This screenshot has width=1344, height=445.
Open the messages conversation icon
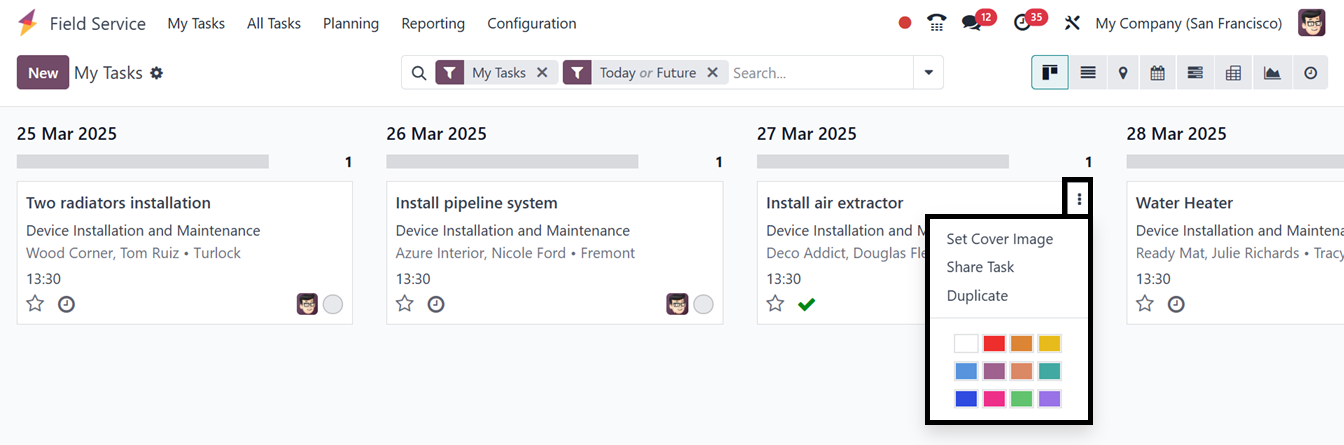[971, 23]
